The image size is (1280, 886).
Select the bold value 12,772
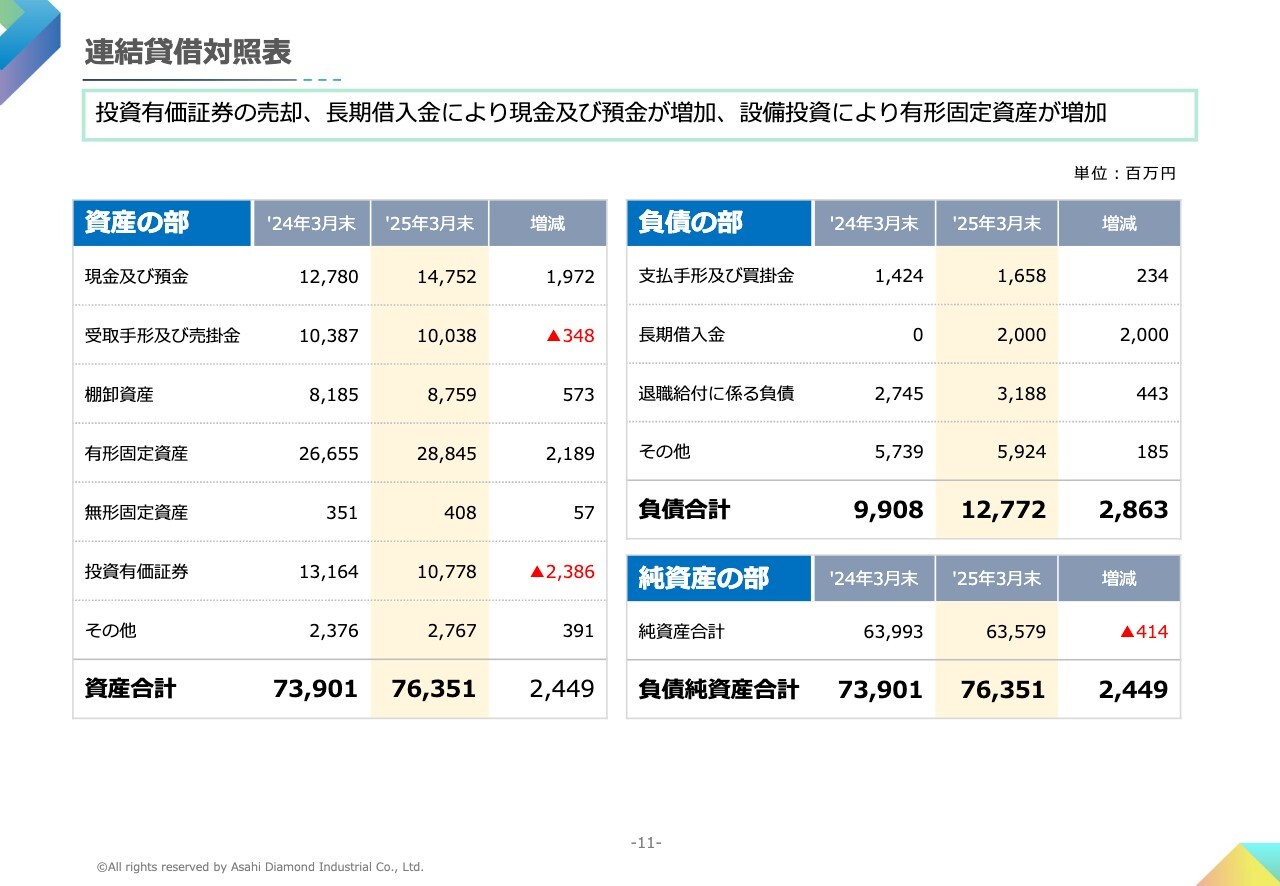(x=1003, y=510)
